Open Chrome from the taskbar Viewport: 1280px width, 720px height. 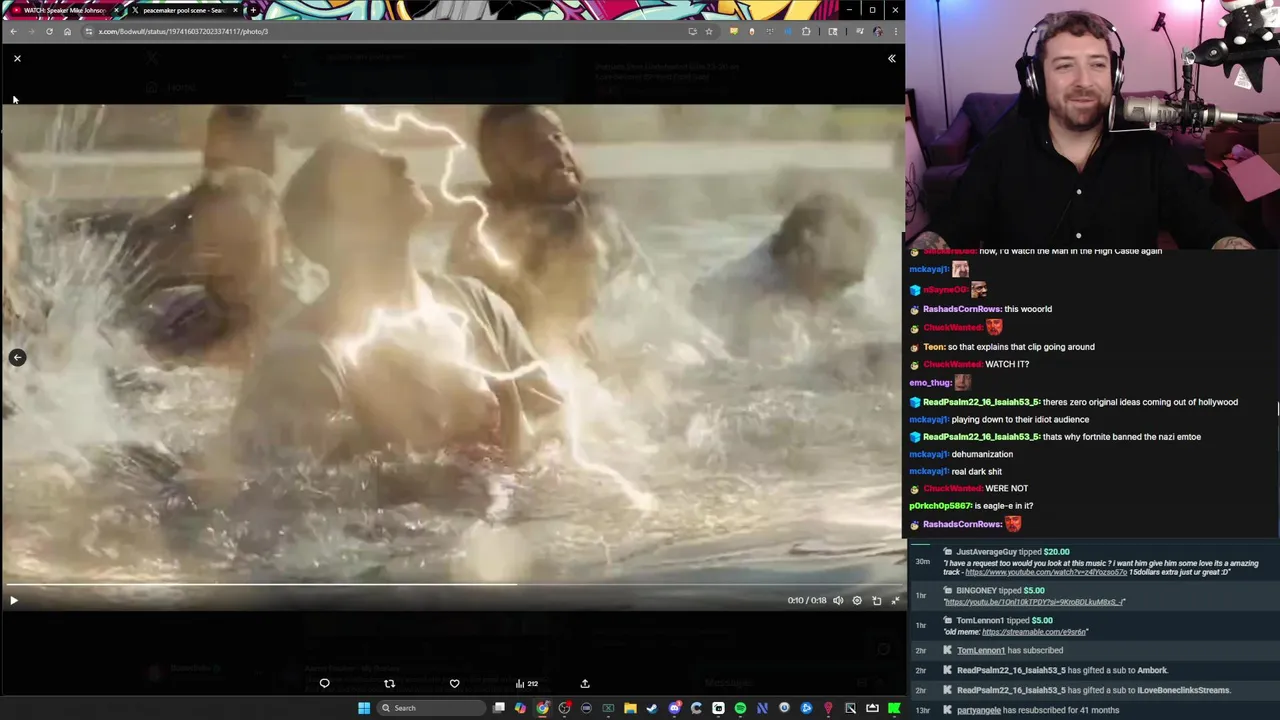[542, 708]
